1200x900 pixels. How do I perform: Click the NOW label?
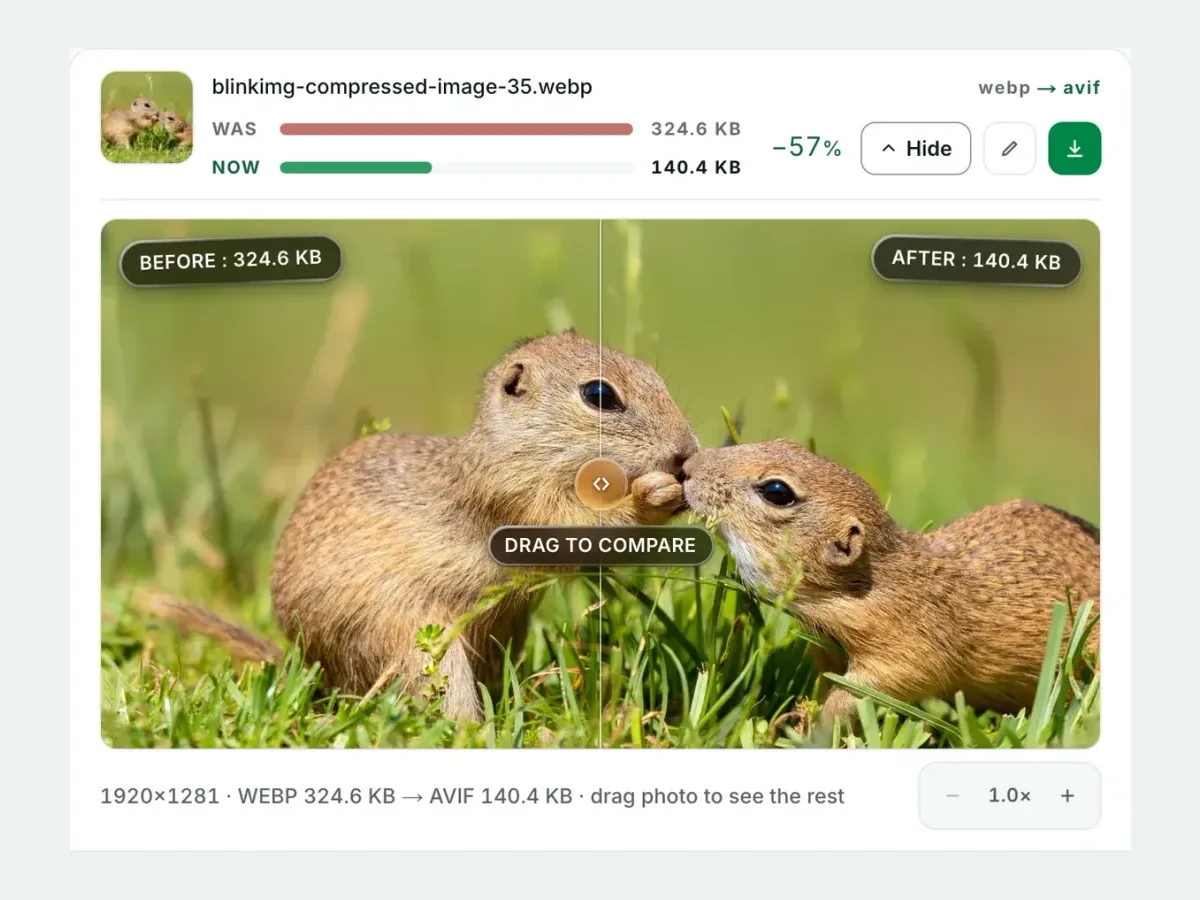pos(236,167)
